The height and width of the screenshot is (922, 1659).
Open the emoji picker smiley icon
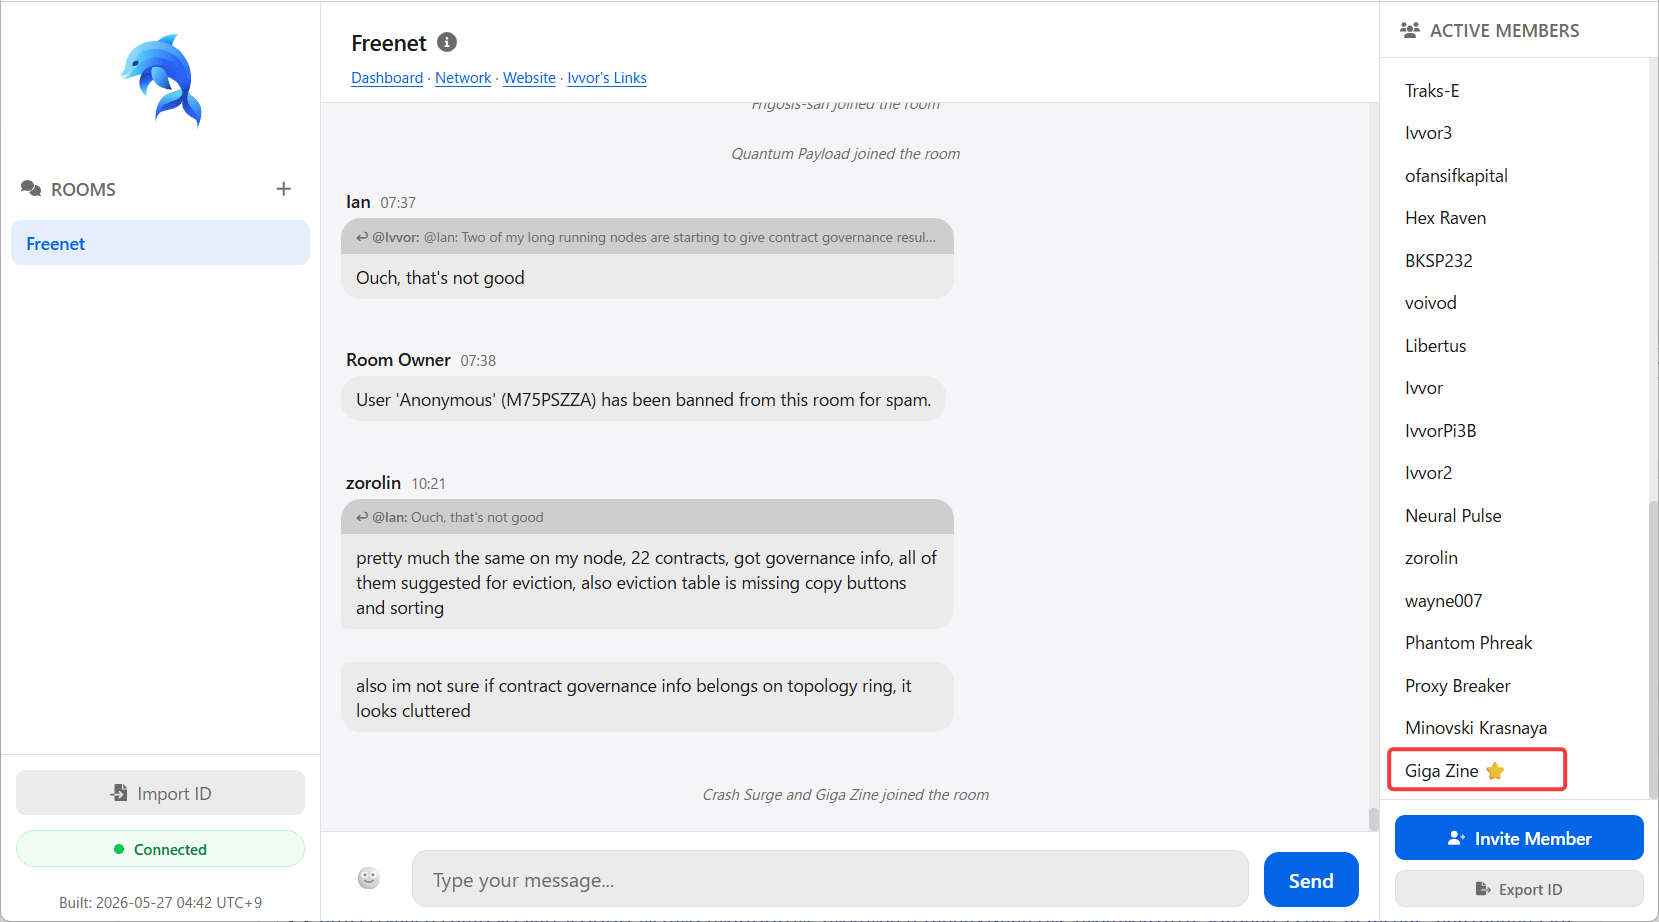[369, 878]
